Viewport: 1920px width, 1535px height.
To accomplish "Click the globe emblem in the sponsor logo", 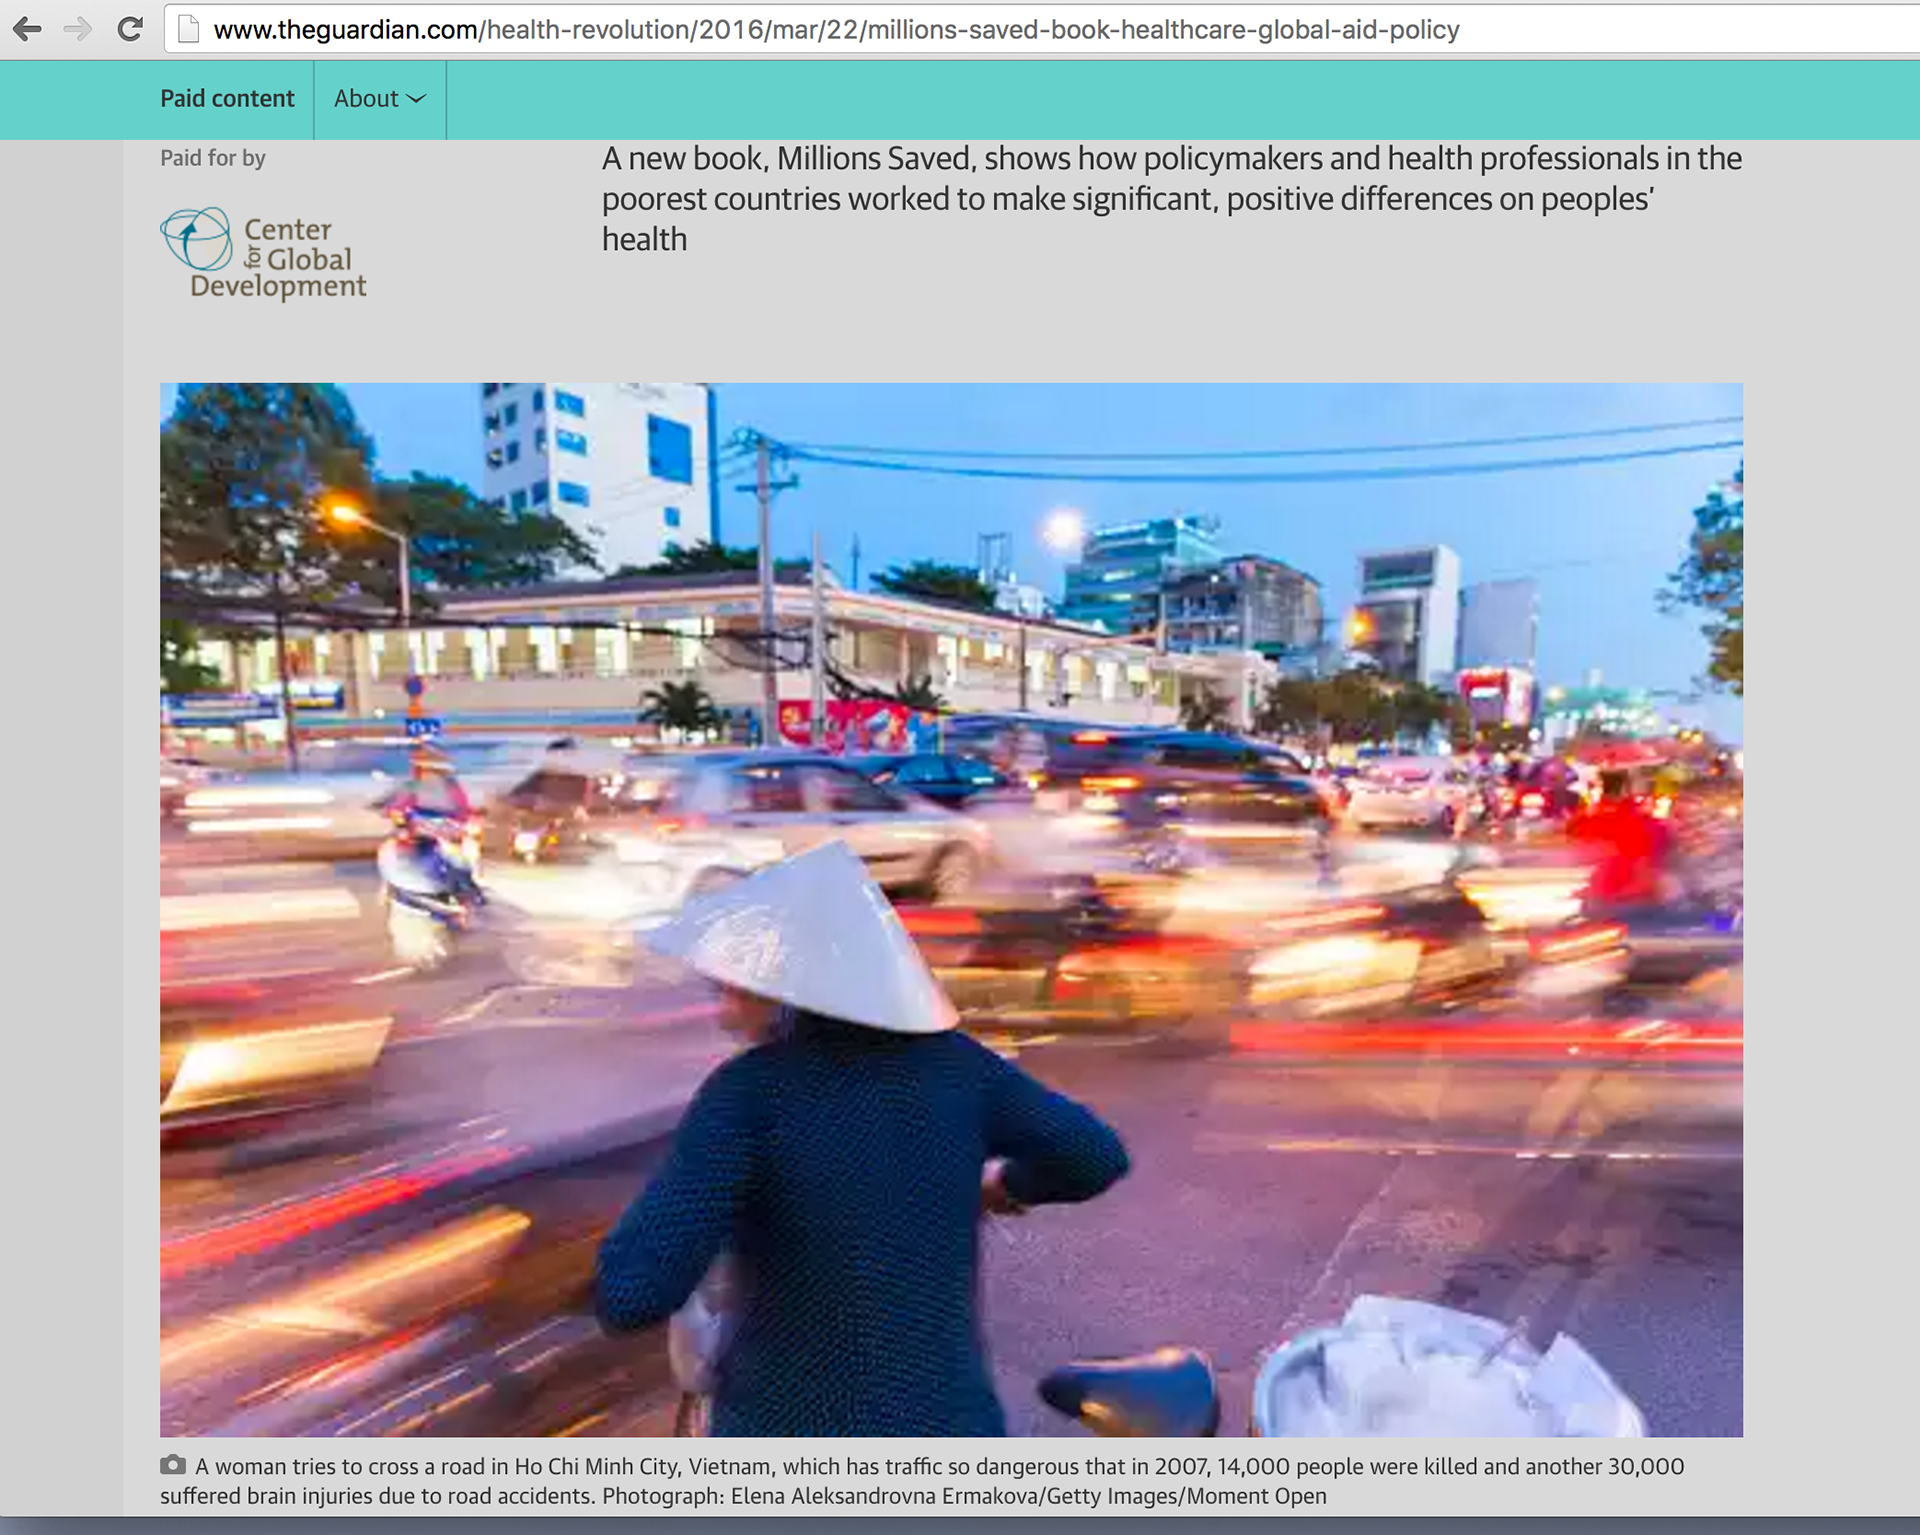I will 196,239.
